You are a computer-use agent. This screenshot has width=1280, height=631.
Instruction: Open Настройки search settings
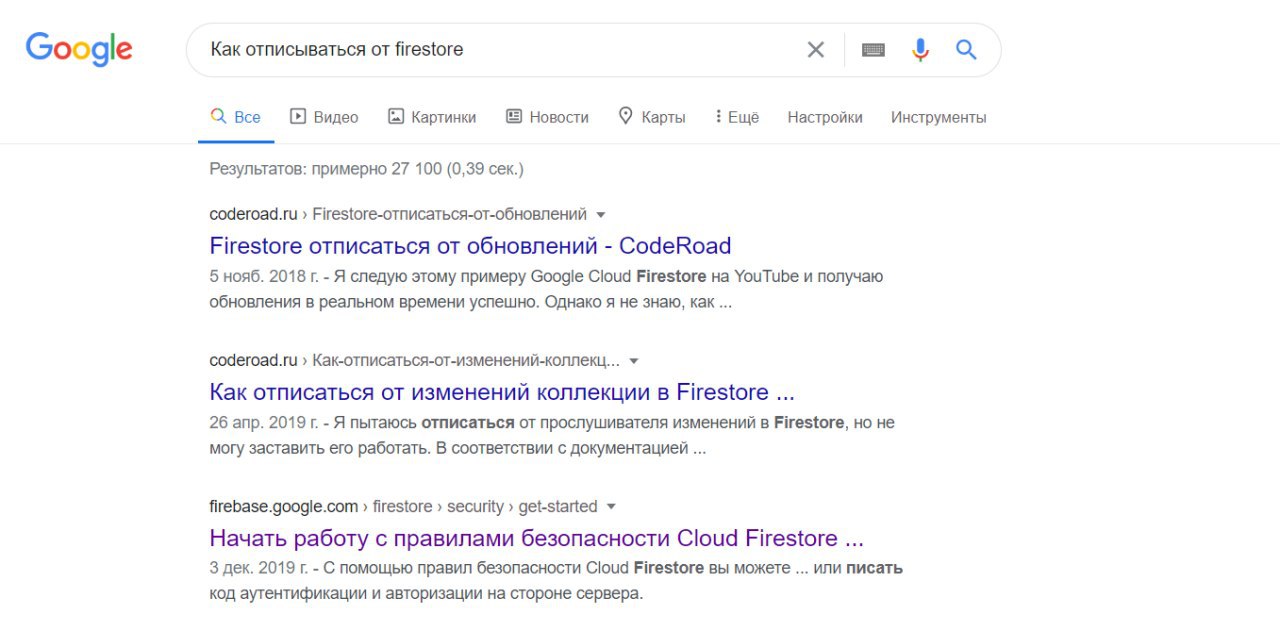(825, 117)
